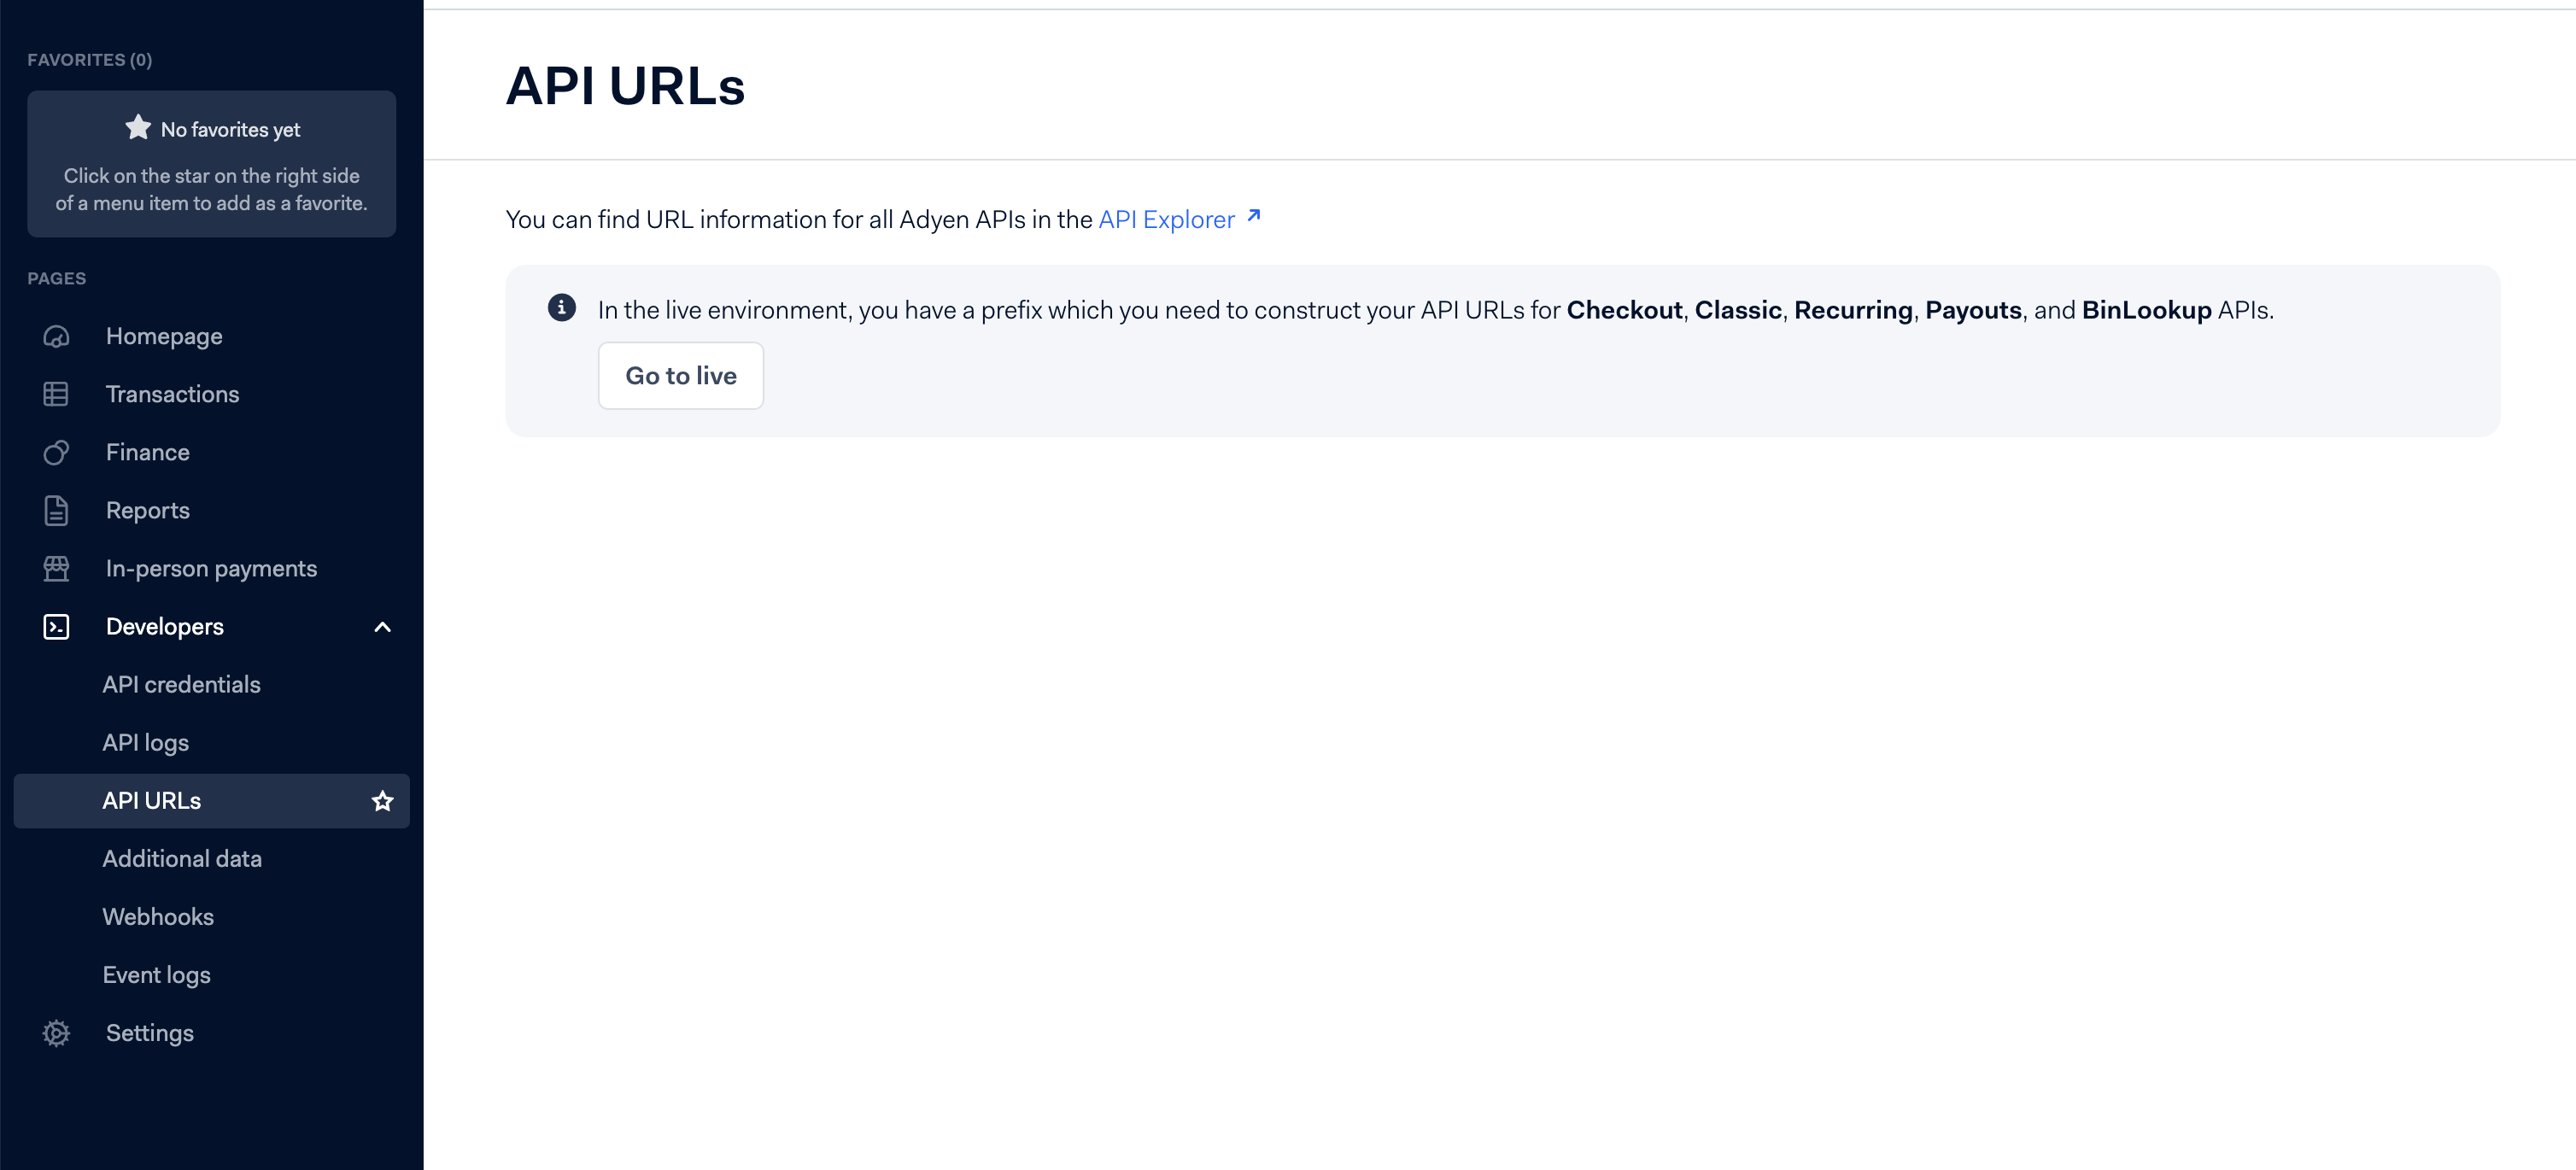Image resolution: width=2576 pixels, height=1170 pixels.
Task: Click the FAVORITES (0) label
Action: pyautogui.click(x=90, y=60)
